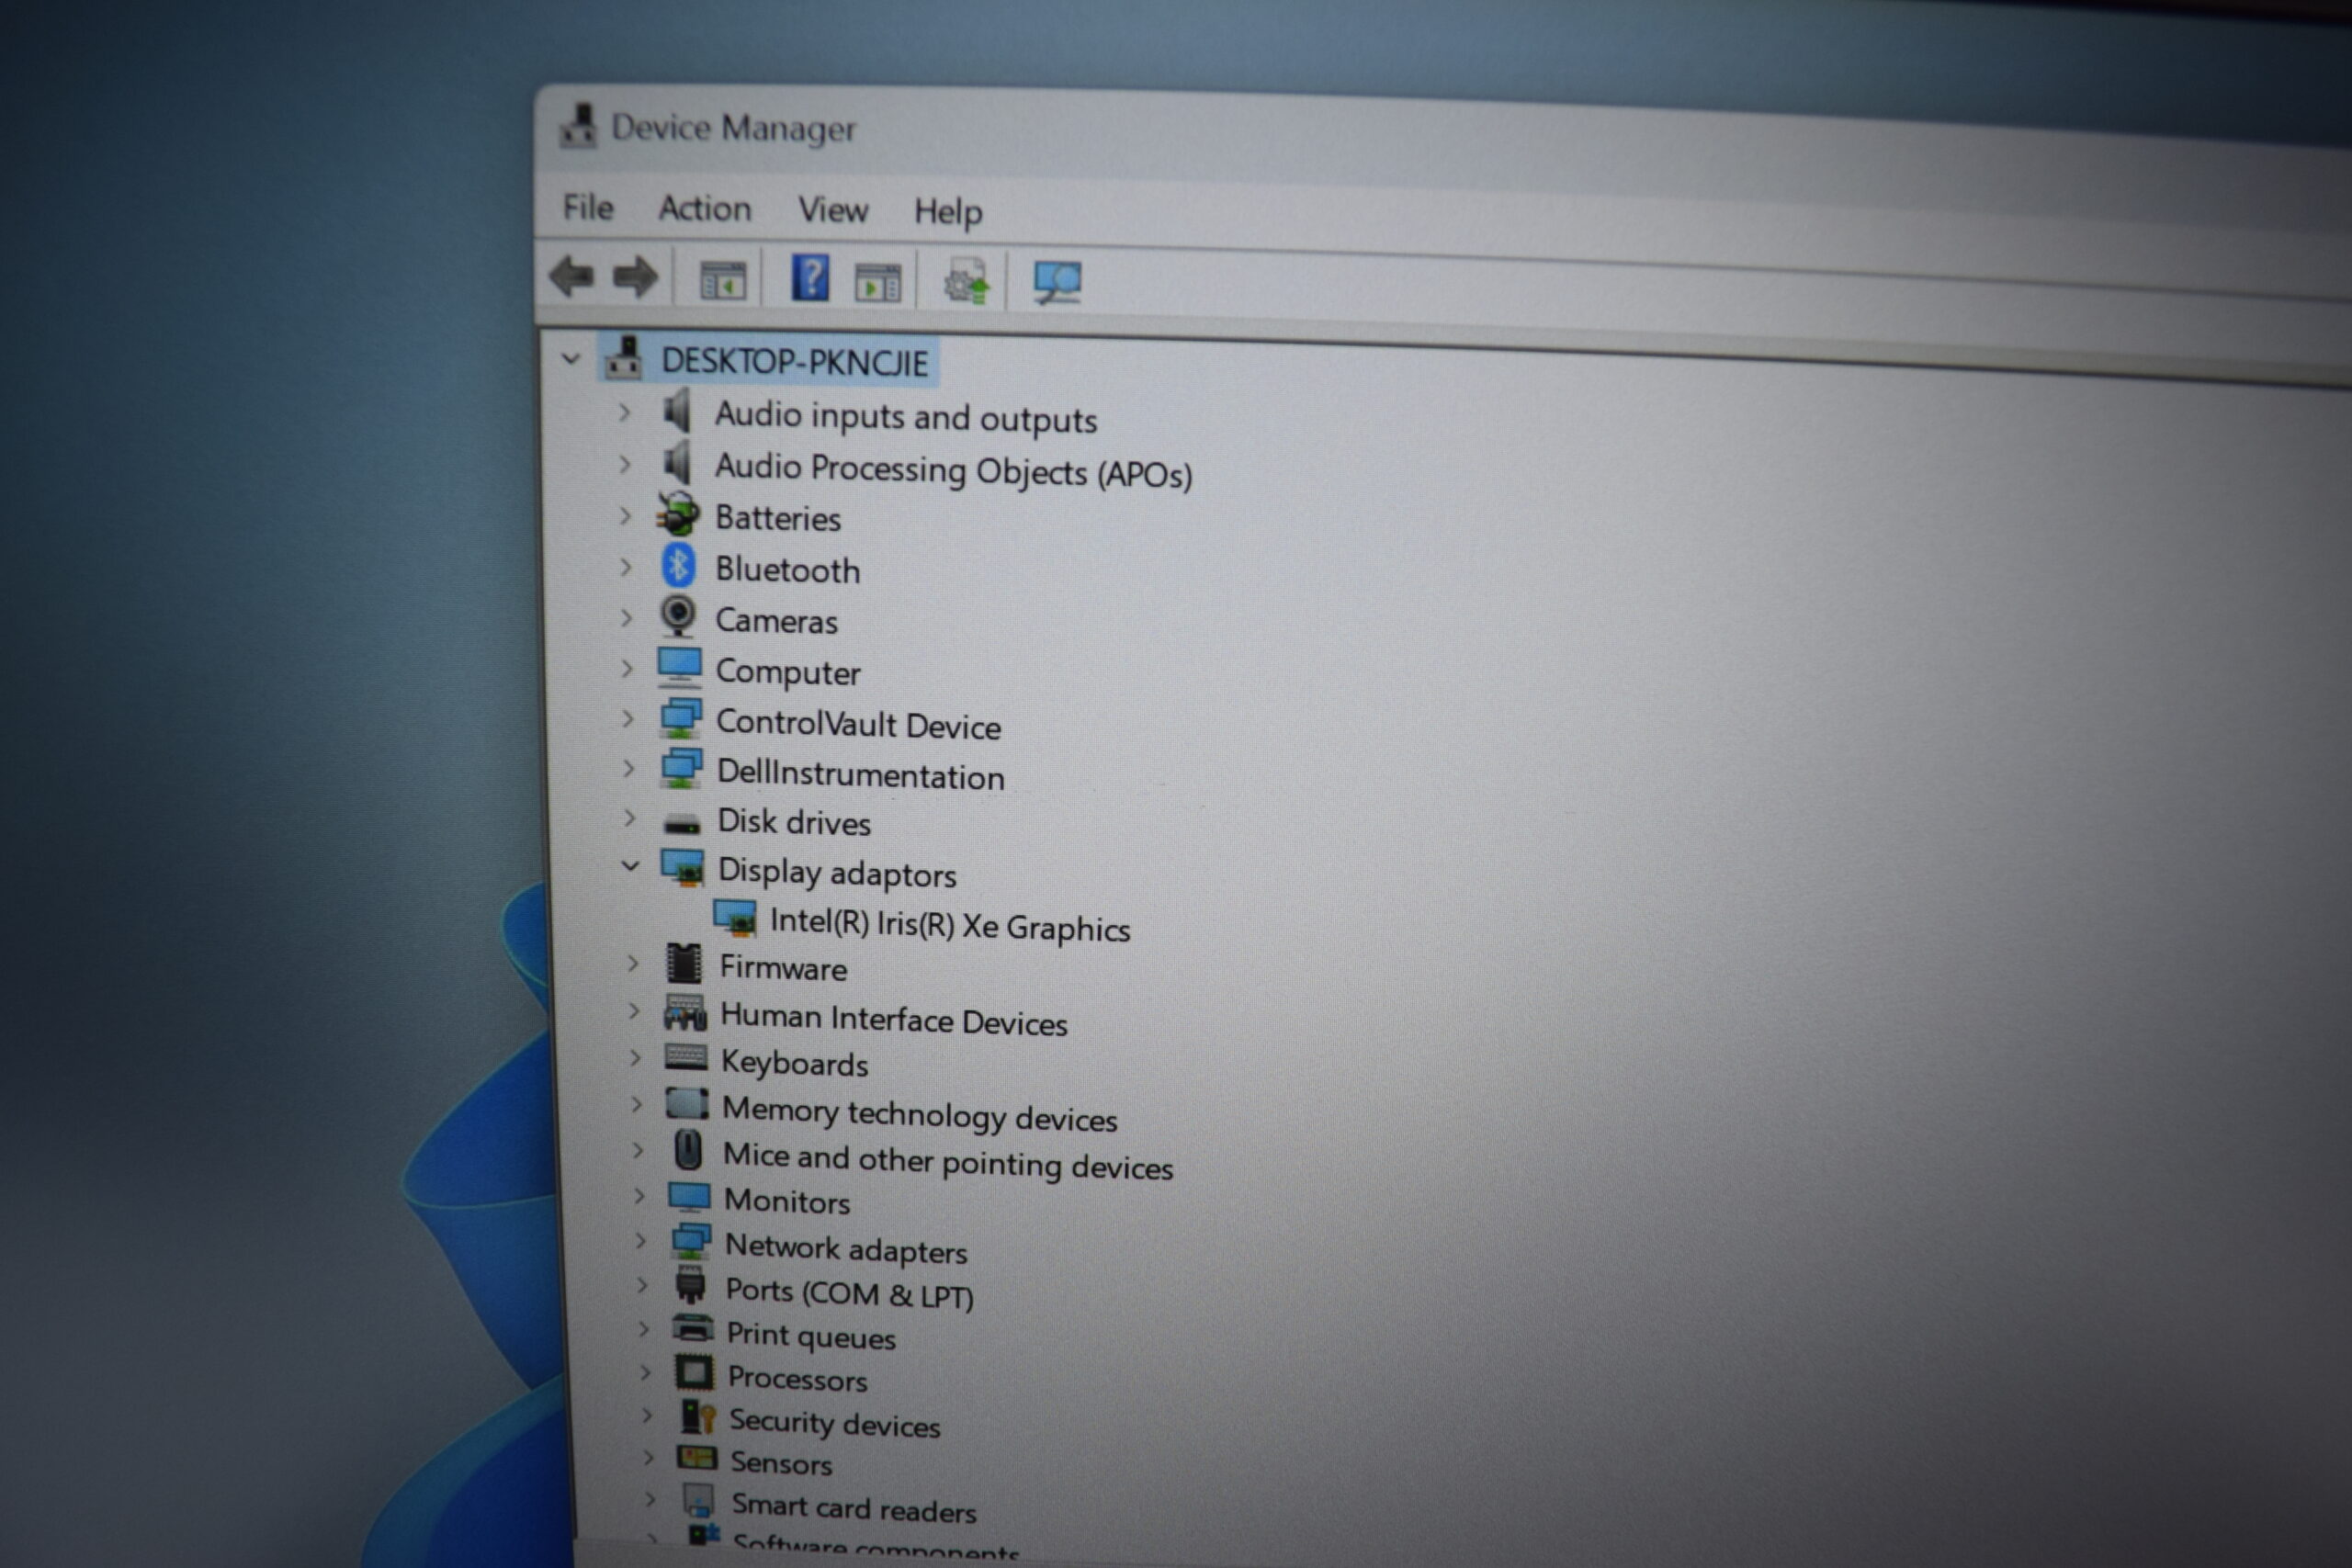The height and width of the screenshot is (1568, 2352).
Task: Click the Show/Hide Console Tree icon
Action: coord(723,281)
